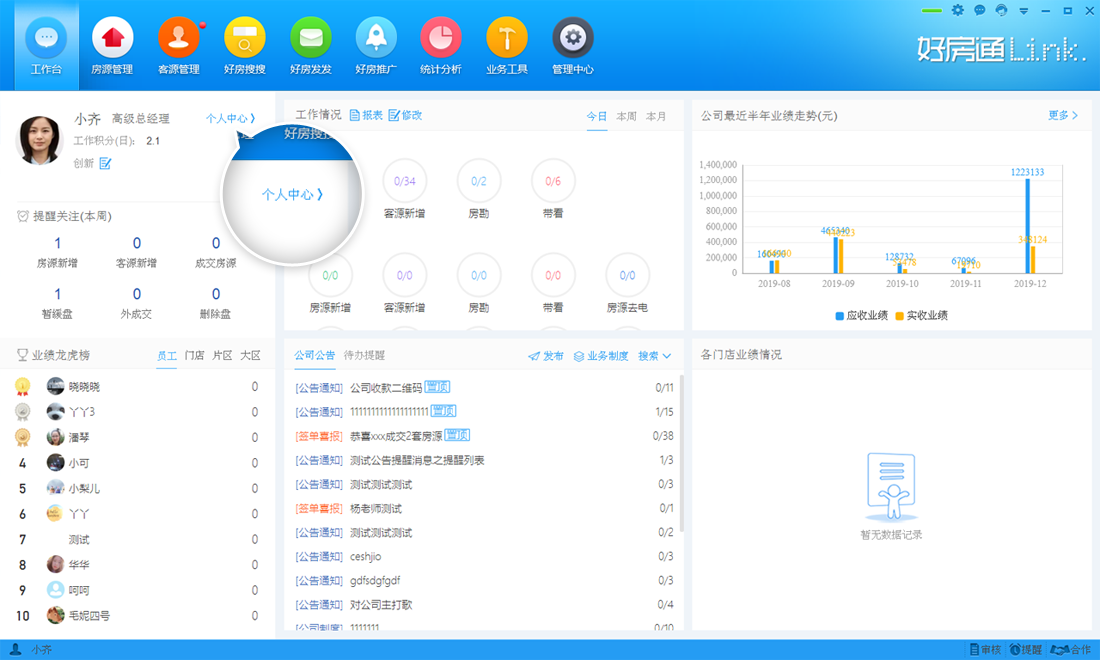Switch to the 待办提醒 tab
1100x660 pixels.
[366, 354]
